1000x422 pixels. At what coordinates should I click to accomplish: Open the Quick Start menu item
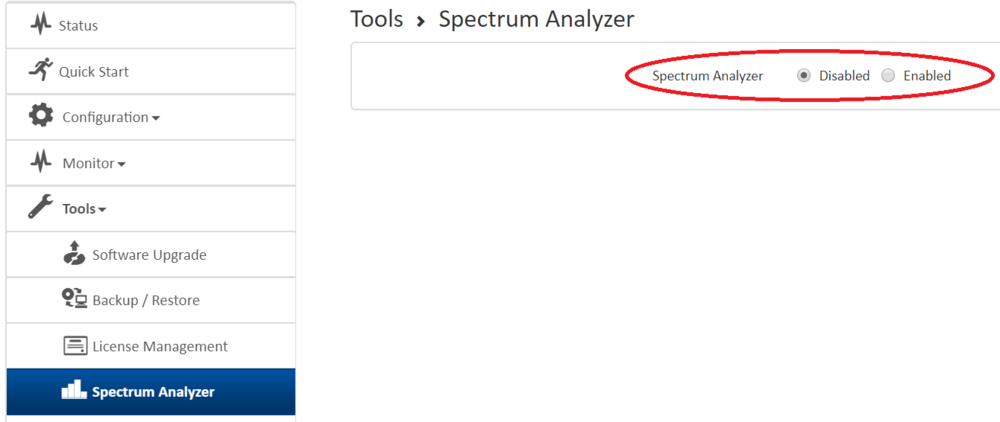point(94,71)
